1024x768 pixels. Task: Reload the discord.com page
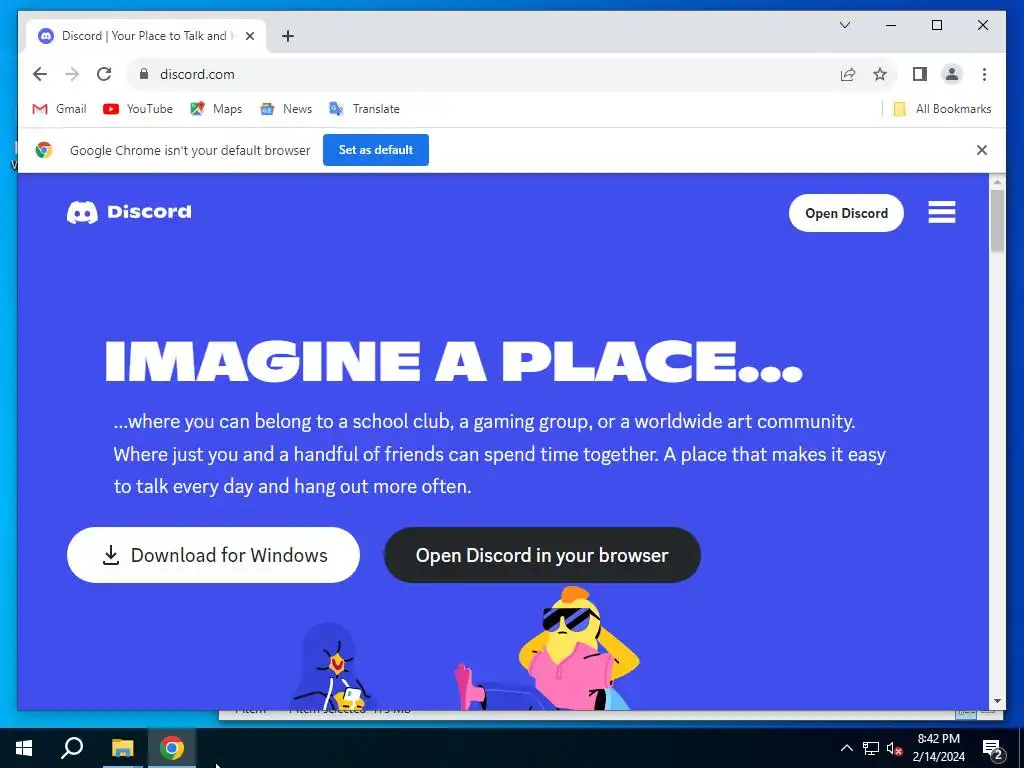pos(104,74)
